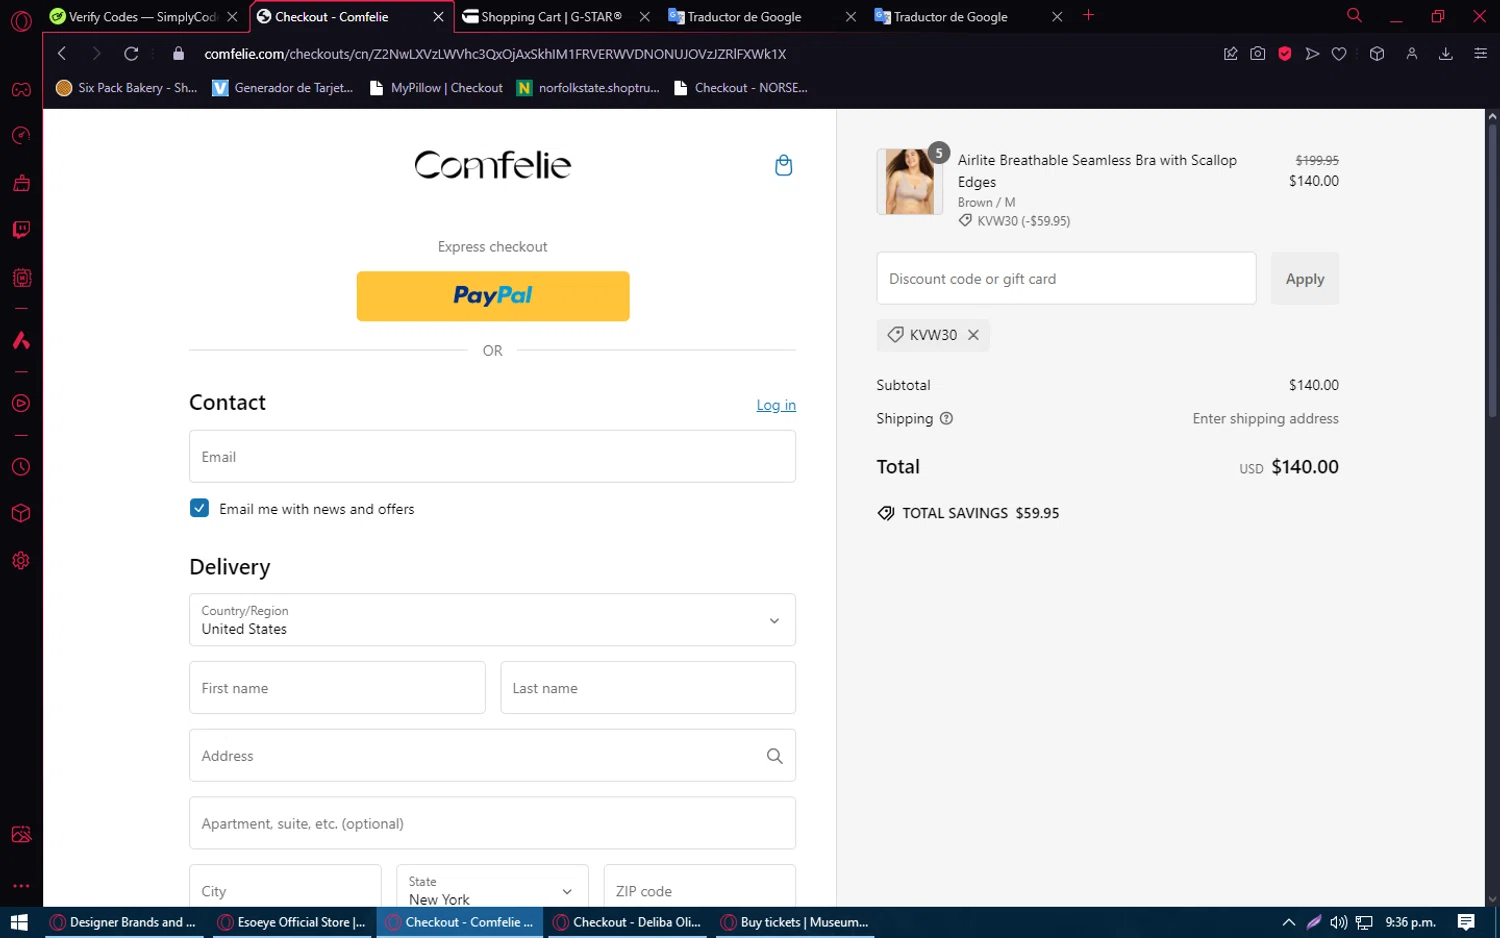
Task: Open the sidebar player icon
Action: tap(21, 404)
